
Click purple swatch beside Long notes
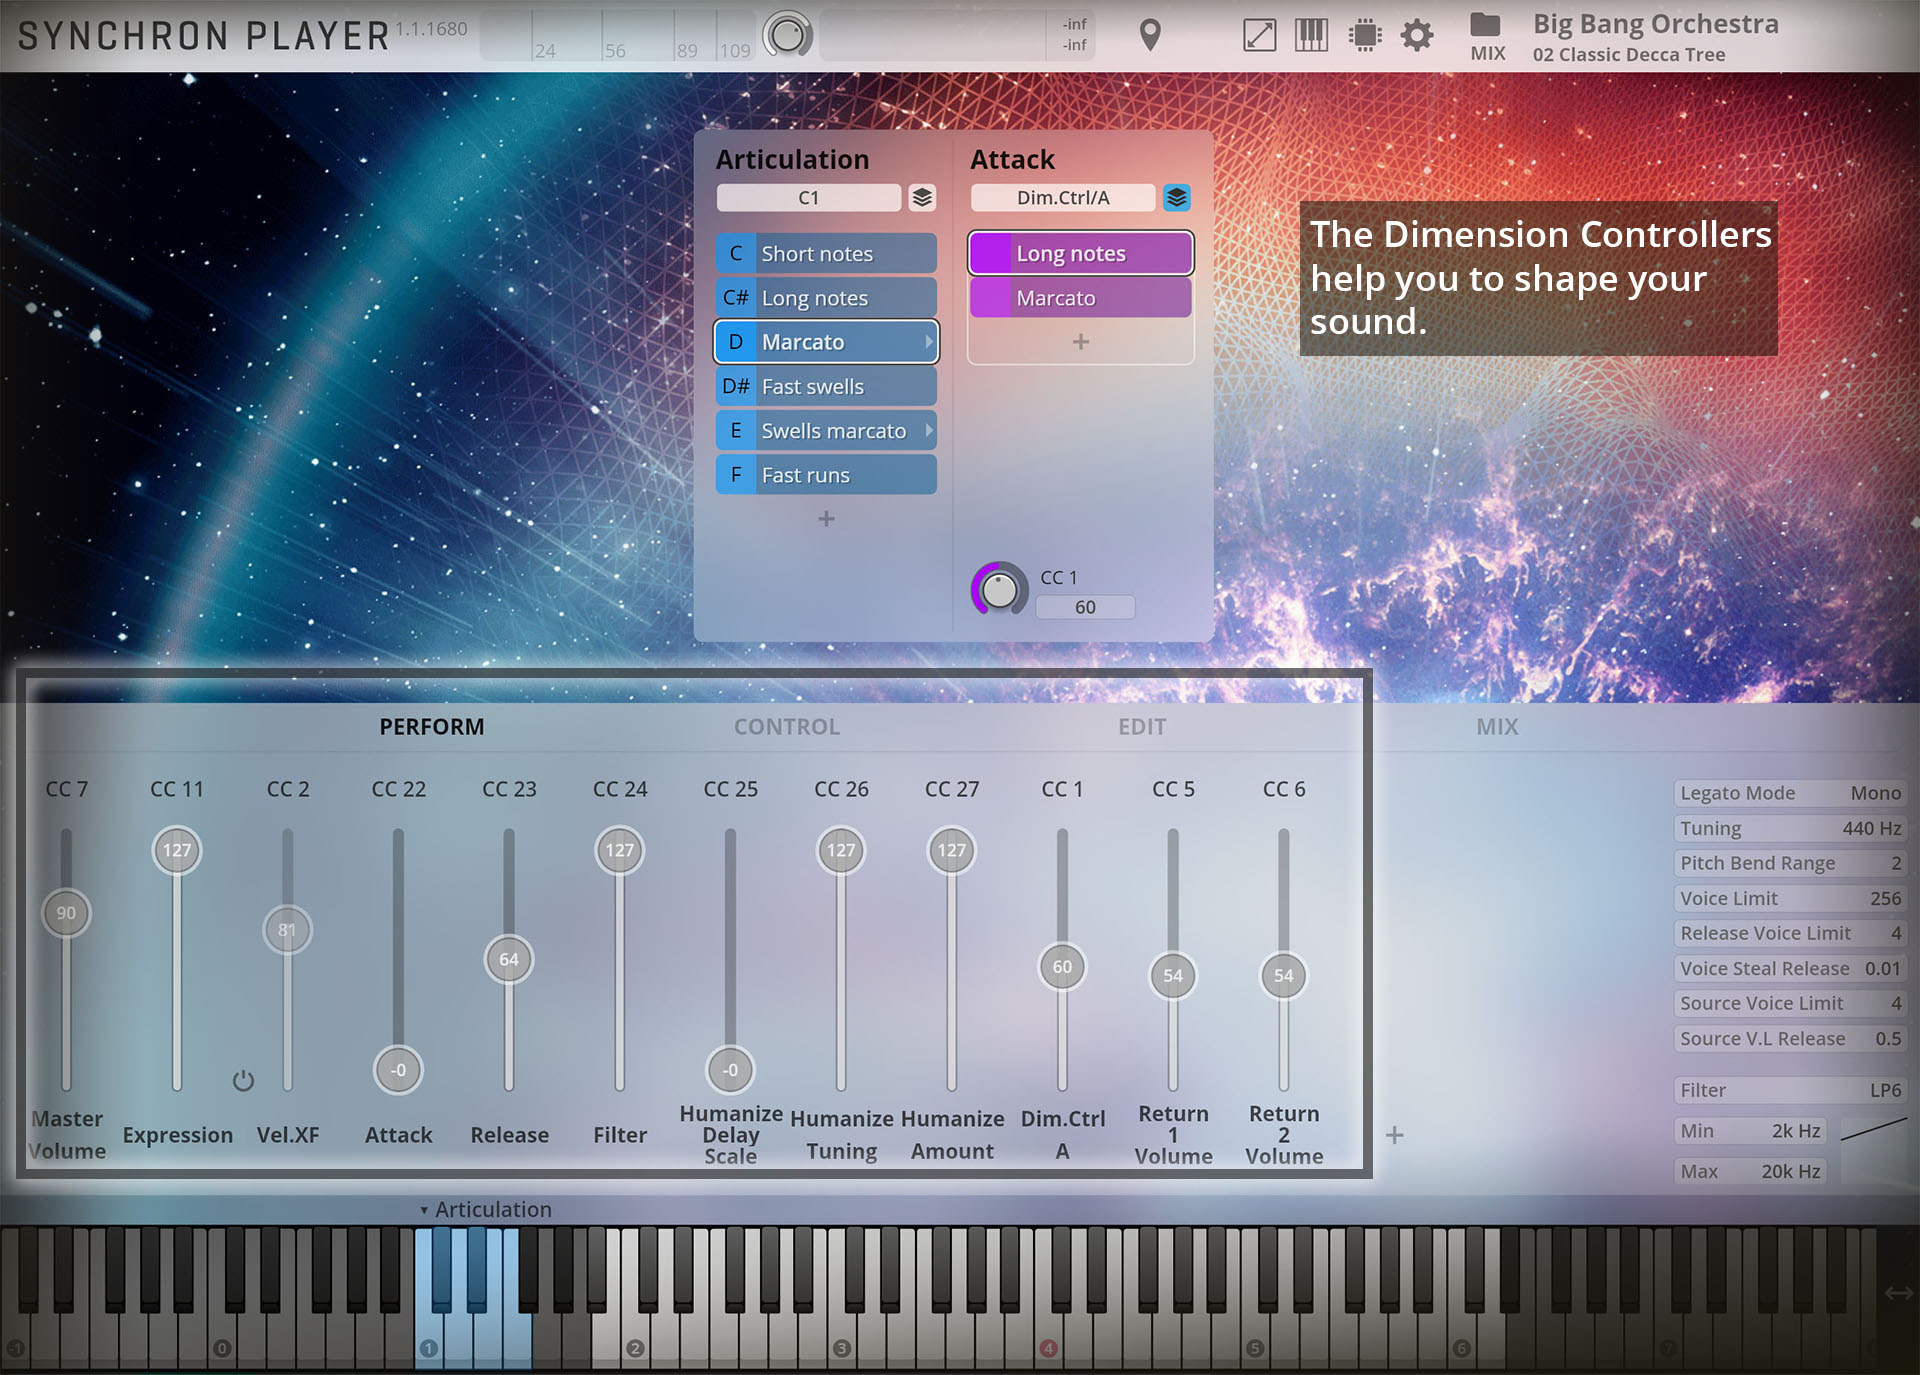click(x=991, y=254)
